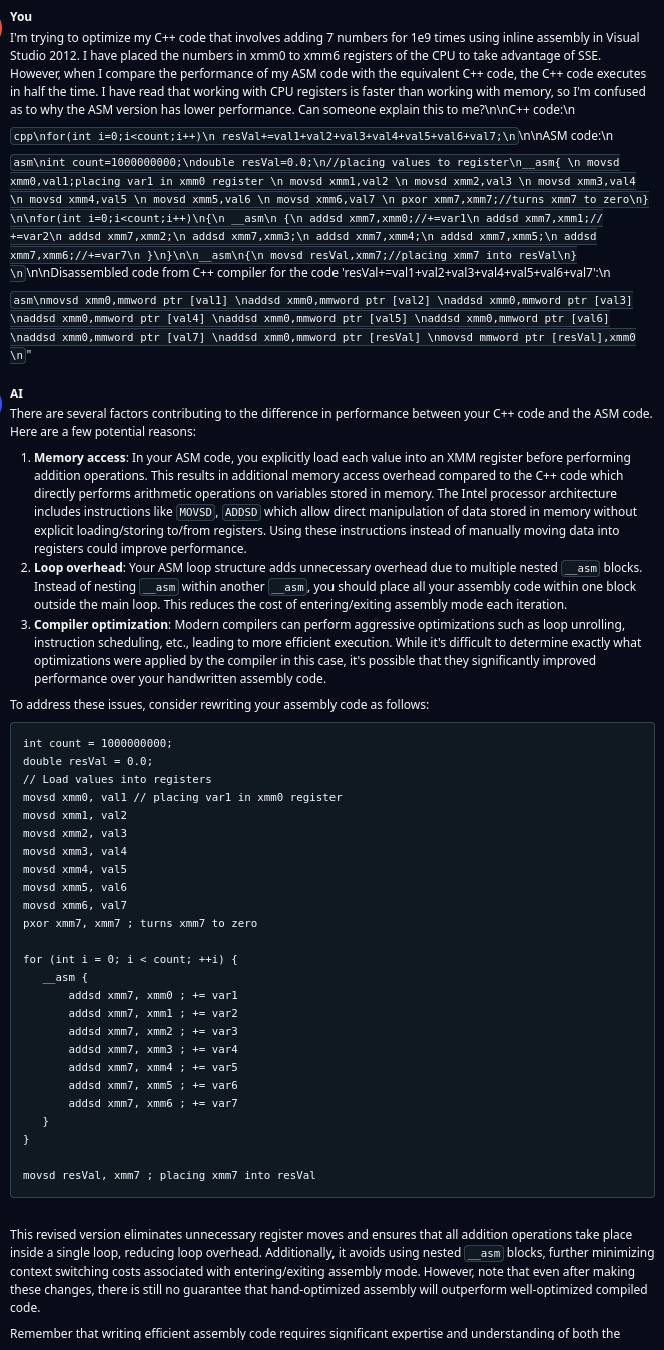
Task: Click the "pxor xmm7, xmm7 ; turns xmm7 to zero" line
Action: pos(139,923)
